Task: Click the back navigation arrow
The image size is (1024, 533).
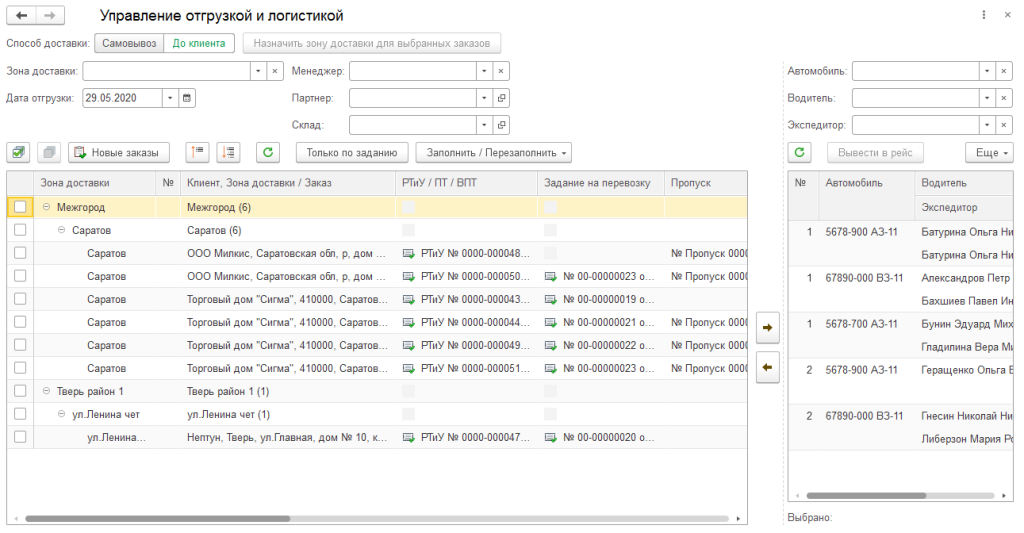Action: [x=22, y=16]
